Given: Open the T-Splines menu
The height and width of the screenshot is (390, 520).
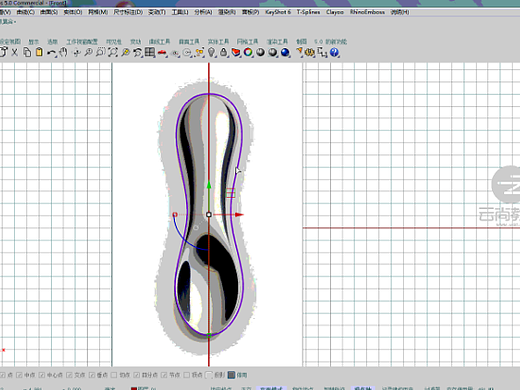Looking at the screenshot, I should 308,12.
